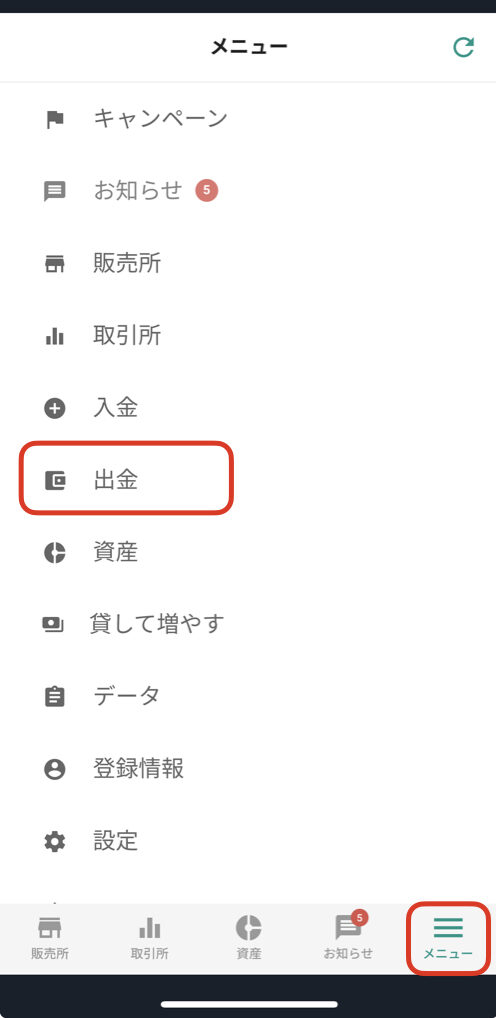Viewport: 496px width, 1018px height.
Task: Select the flag icon beside キャンペーン
Action: point(55,119)
